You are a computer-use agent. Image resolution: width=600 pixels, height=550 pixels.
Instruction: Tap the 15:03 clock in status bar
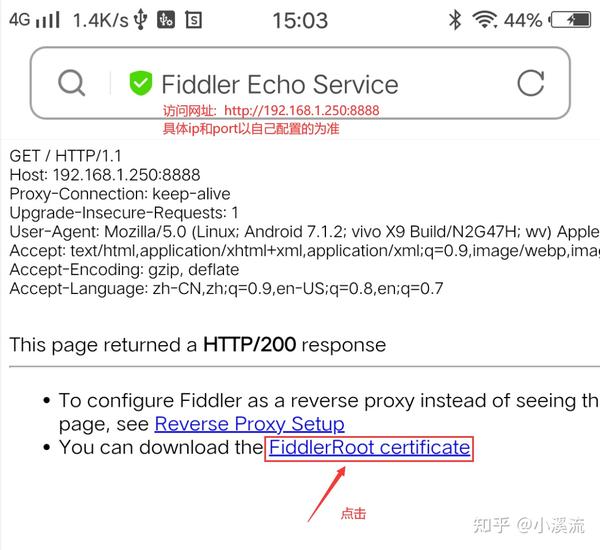(300, 20)
